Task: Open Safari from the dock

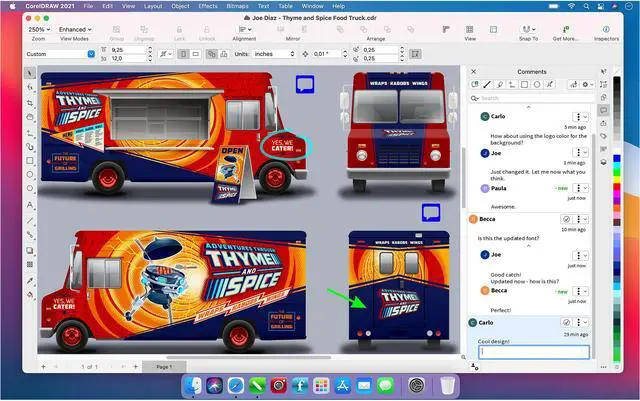Action: [x=236, y=385]
